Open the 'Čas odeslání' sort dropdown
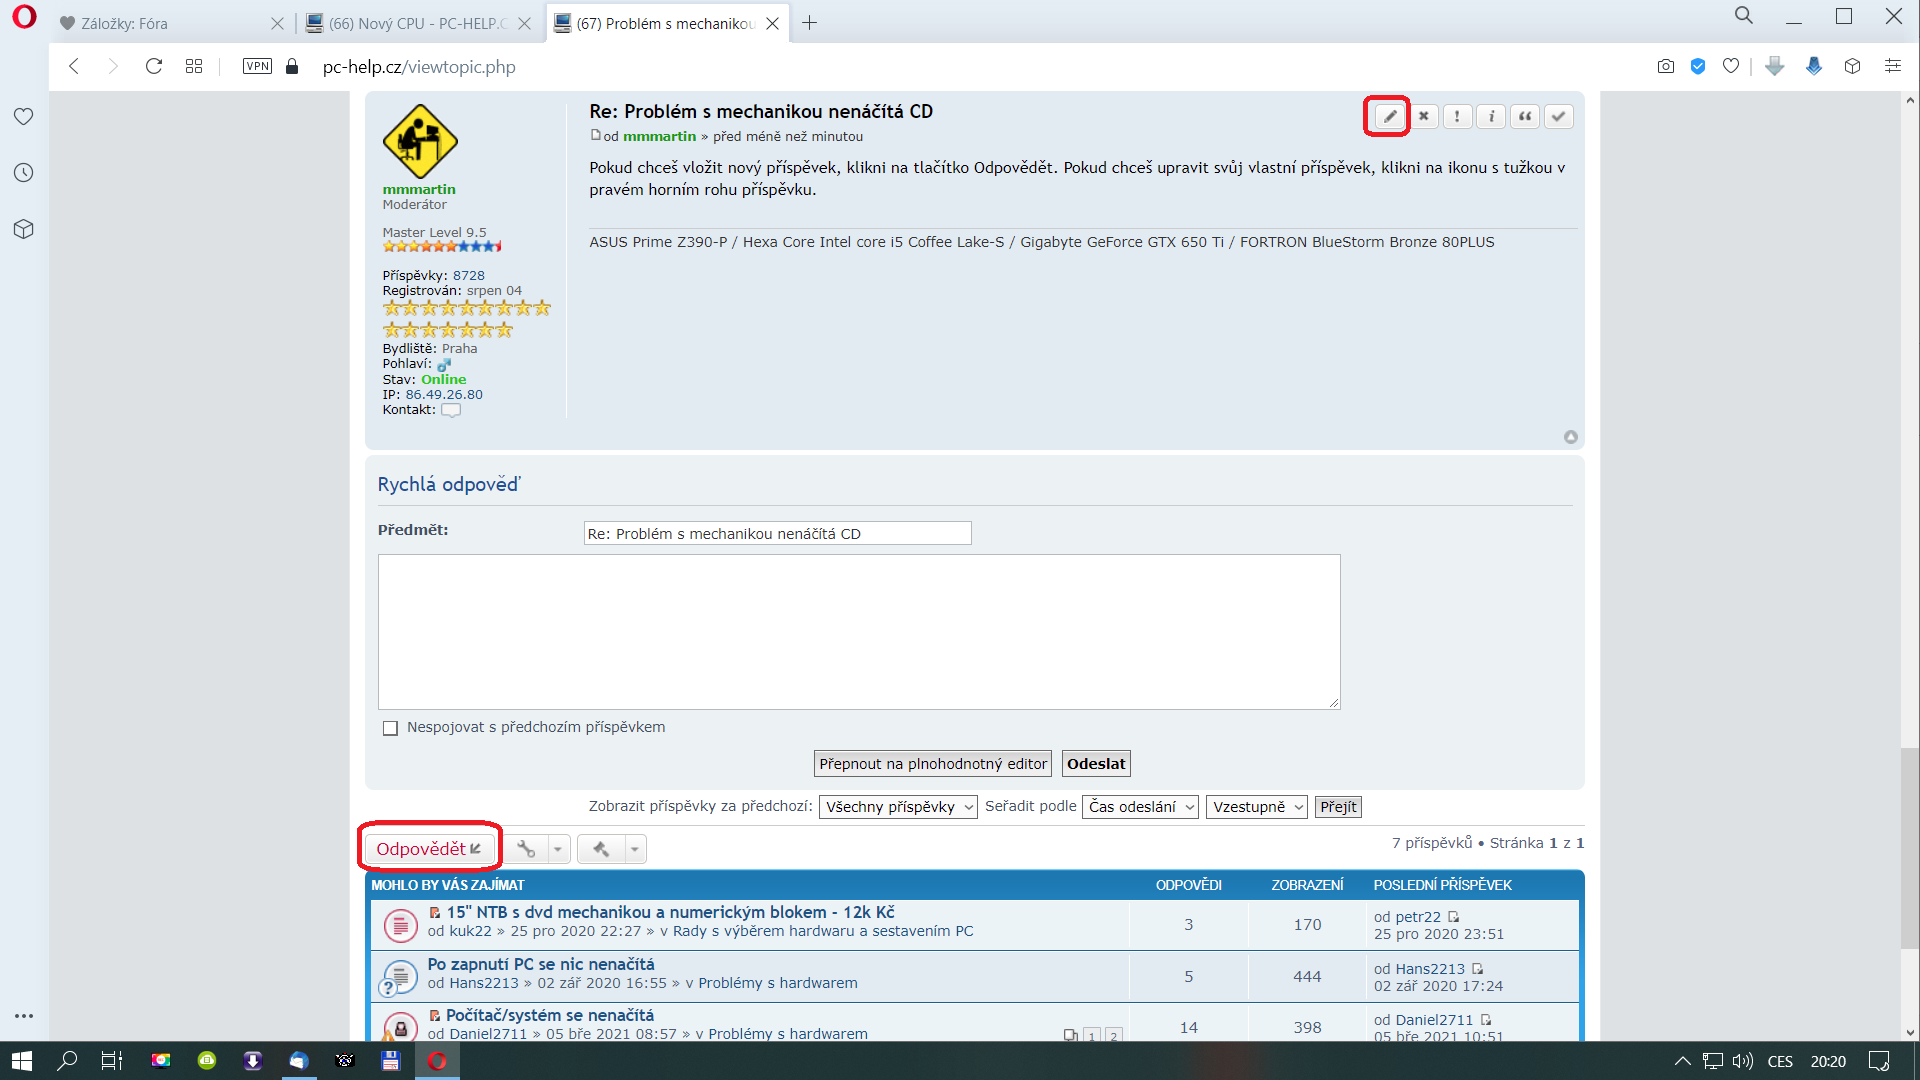The image size is (1920, 1080). [1140, 807]
